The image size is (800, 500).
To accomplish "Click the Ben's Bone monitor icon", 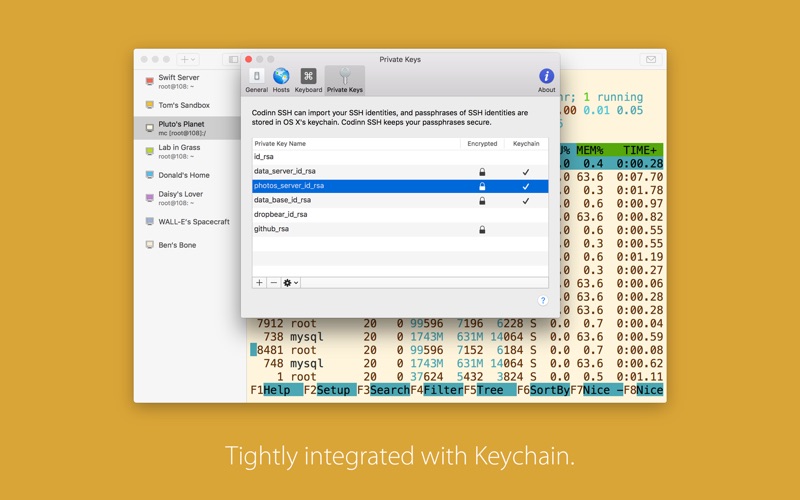I will (149, 245).
